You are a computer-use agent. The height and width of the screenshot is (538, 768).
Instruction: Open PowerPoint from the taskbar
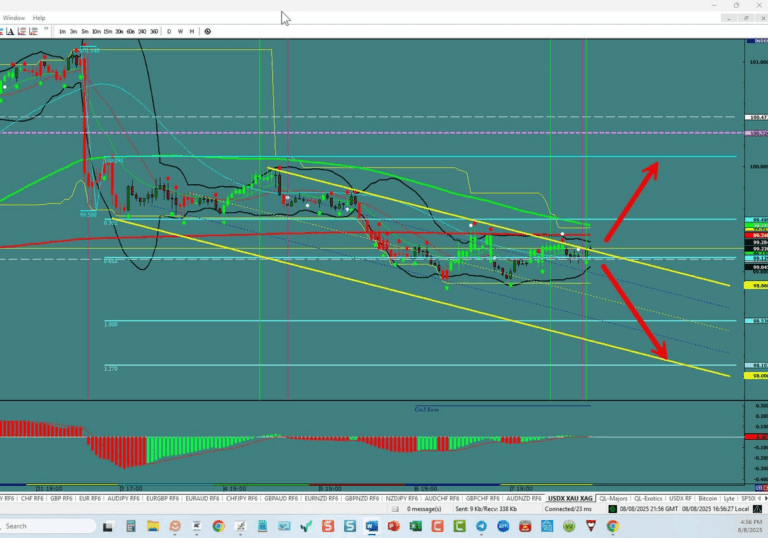[394, 526]
